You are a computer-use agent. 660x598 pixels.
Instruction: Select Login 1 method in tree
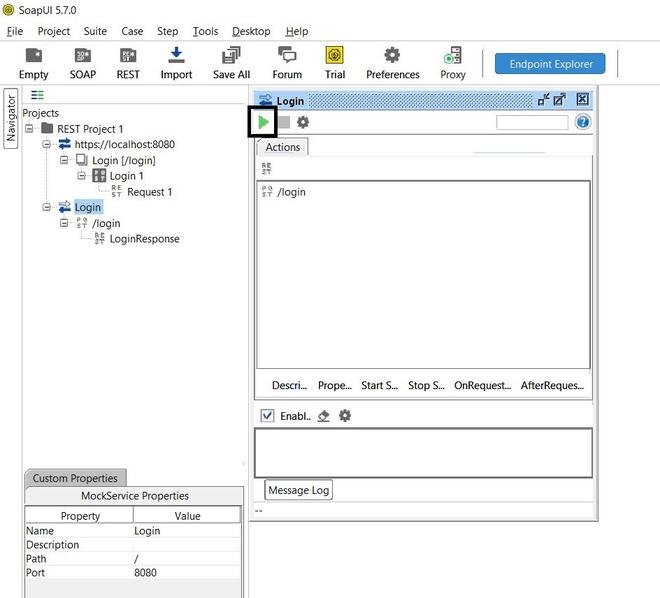[126, 176]
